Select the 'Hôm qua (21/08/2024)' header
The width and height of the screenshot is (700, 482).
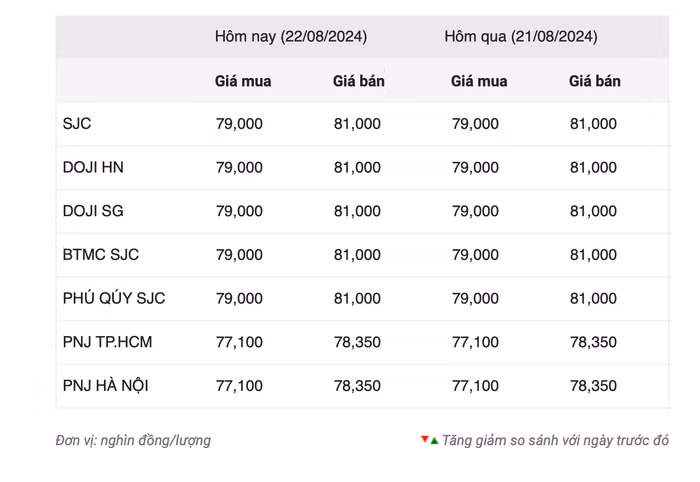521,37
